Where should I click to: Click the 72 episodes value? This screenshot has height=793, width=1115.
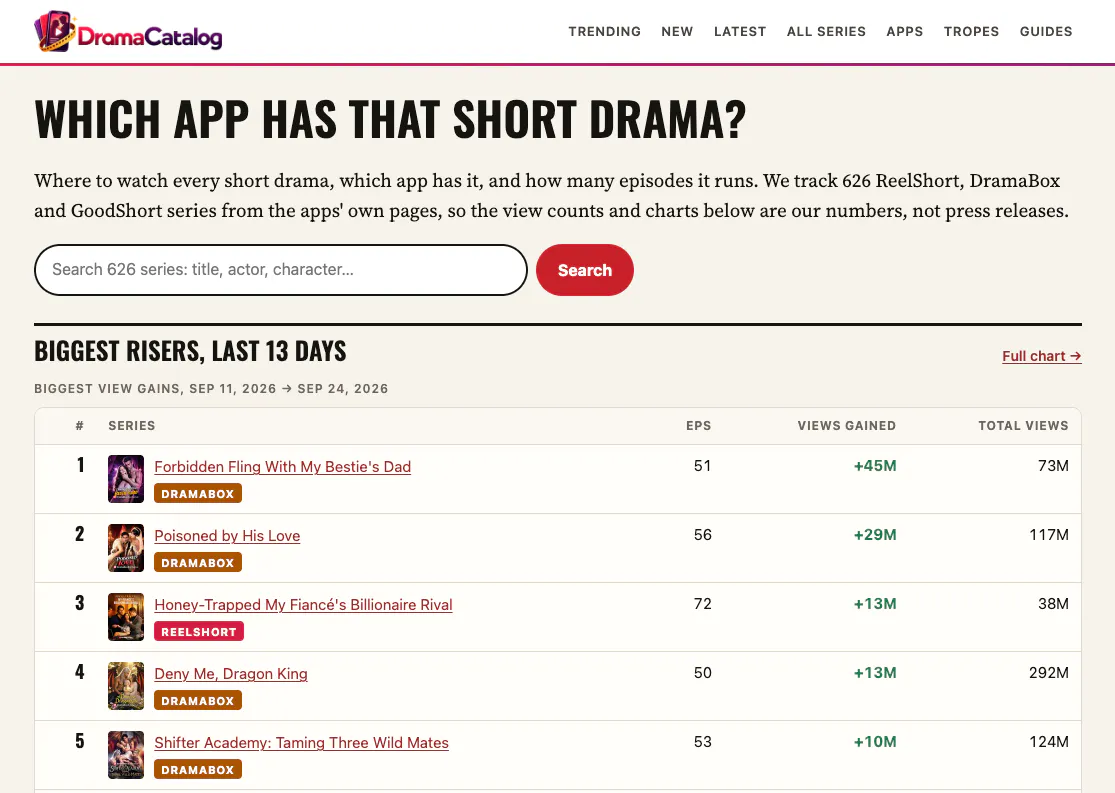[703, 604]
